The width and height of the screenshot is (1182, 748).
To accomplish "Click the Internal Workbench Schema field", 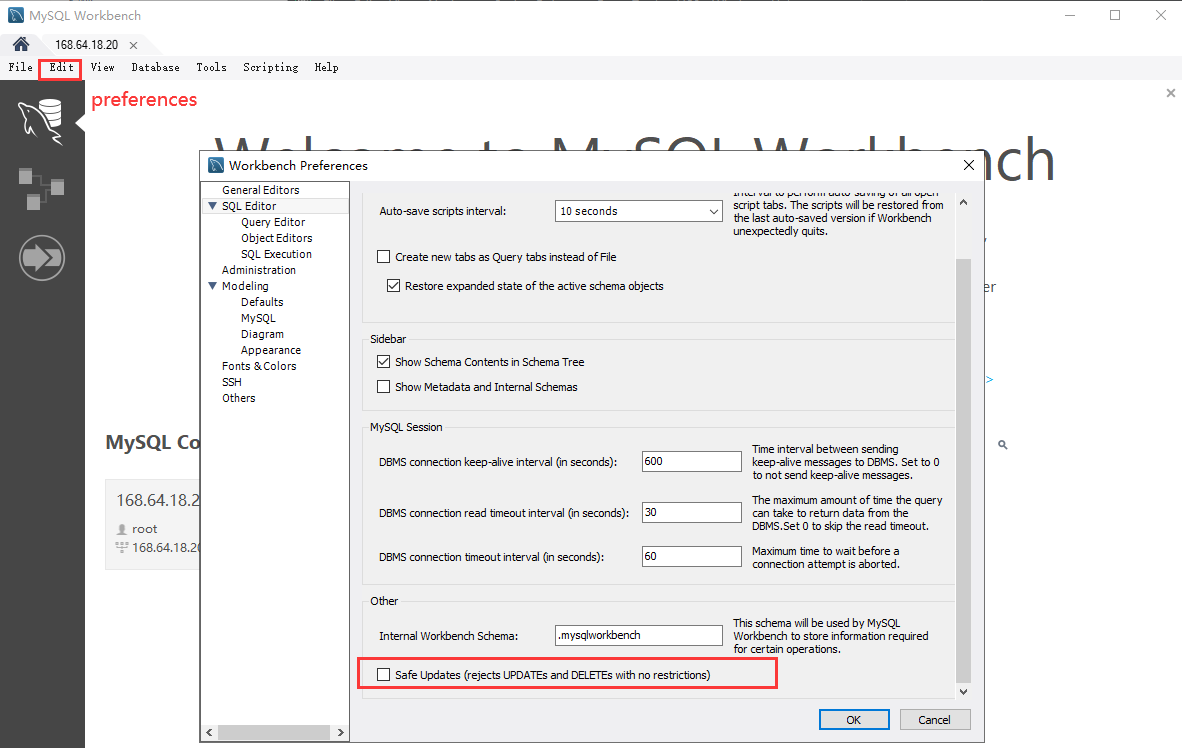I will pyautogui.click(x=638, y=636).
